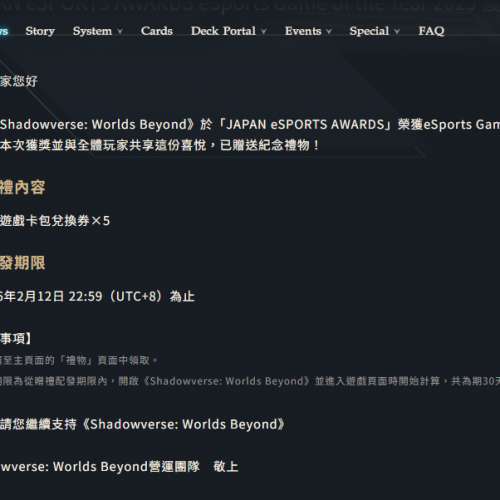The image size is (500, 500).
Task: Expand the System dropdown arrow
Action: click(120, 31)
